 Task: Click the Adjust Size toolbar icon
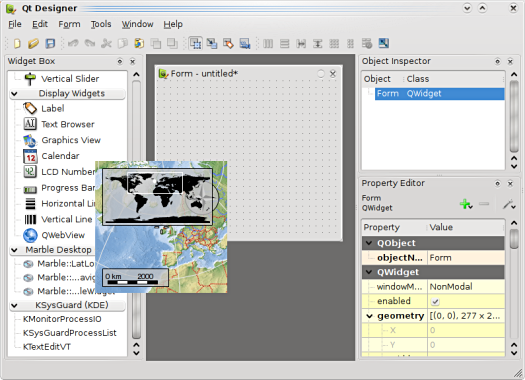(384, 43)
